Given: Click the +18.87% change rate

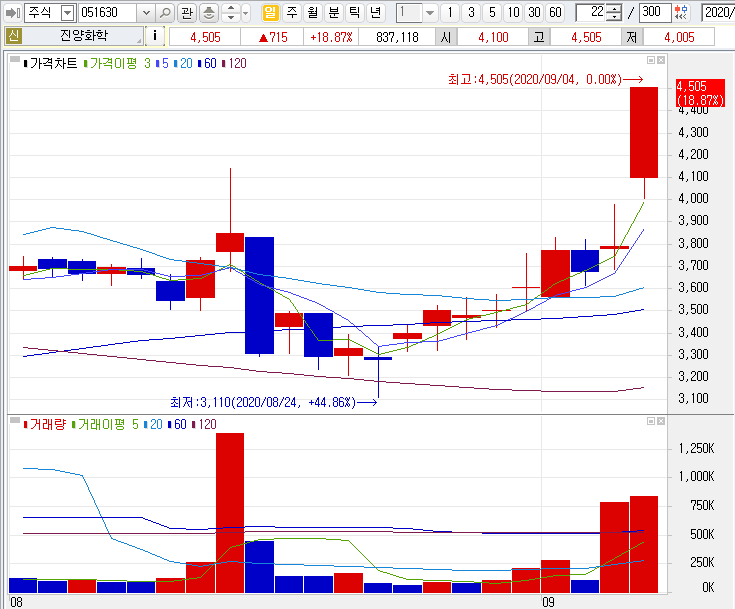Looking at the screenshot, I should pos(331,37).
